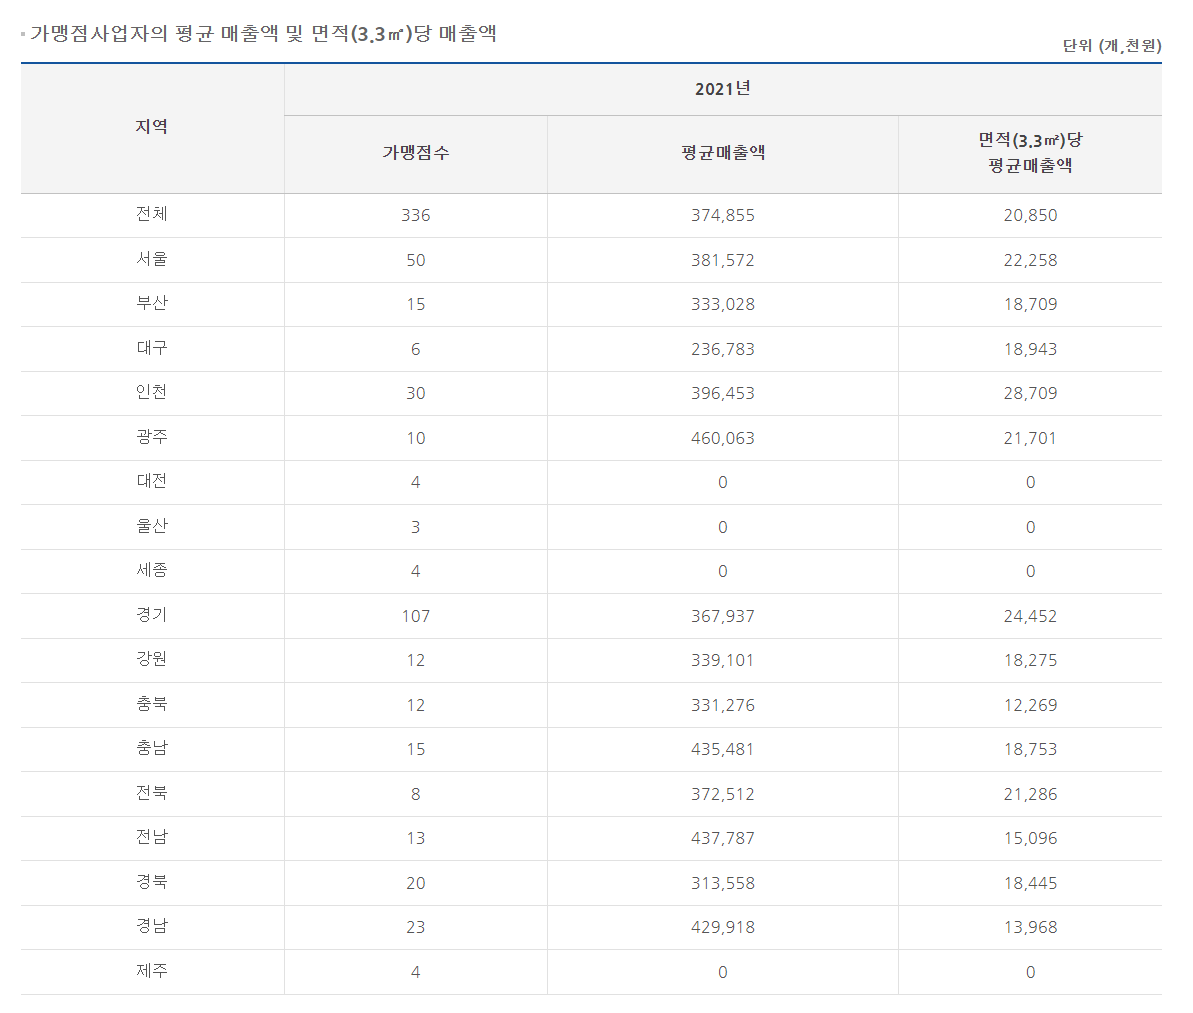Select the 면적(3.3㎡)당 평균매출액 column header
1193x1013 pixels.
click(1029, 153)
